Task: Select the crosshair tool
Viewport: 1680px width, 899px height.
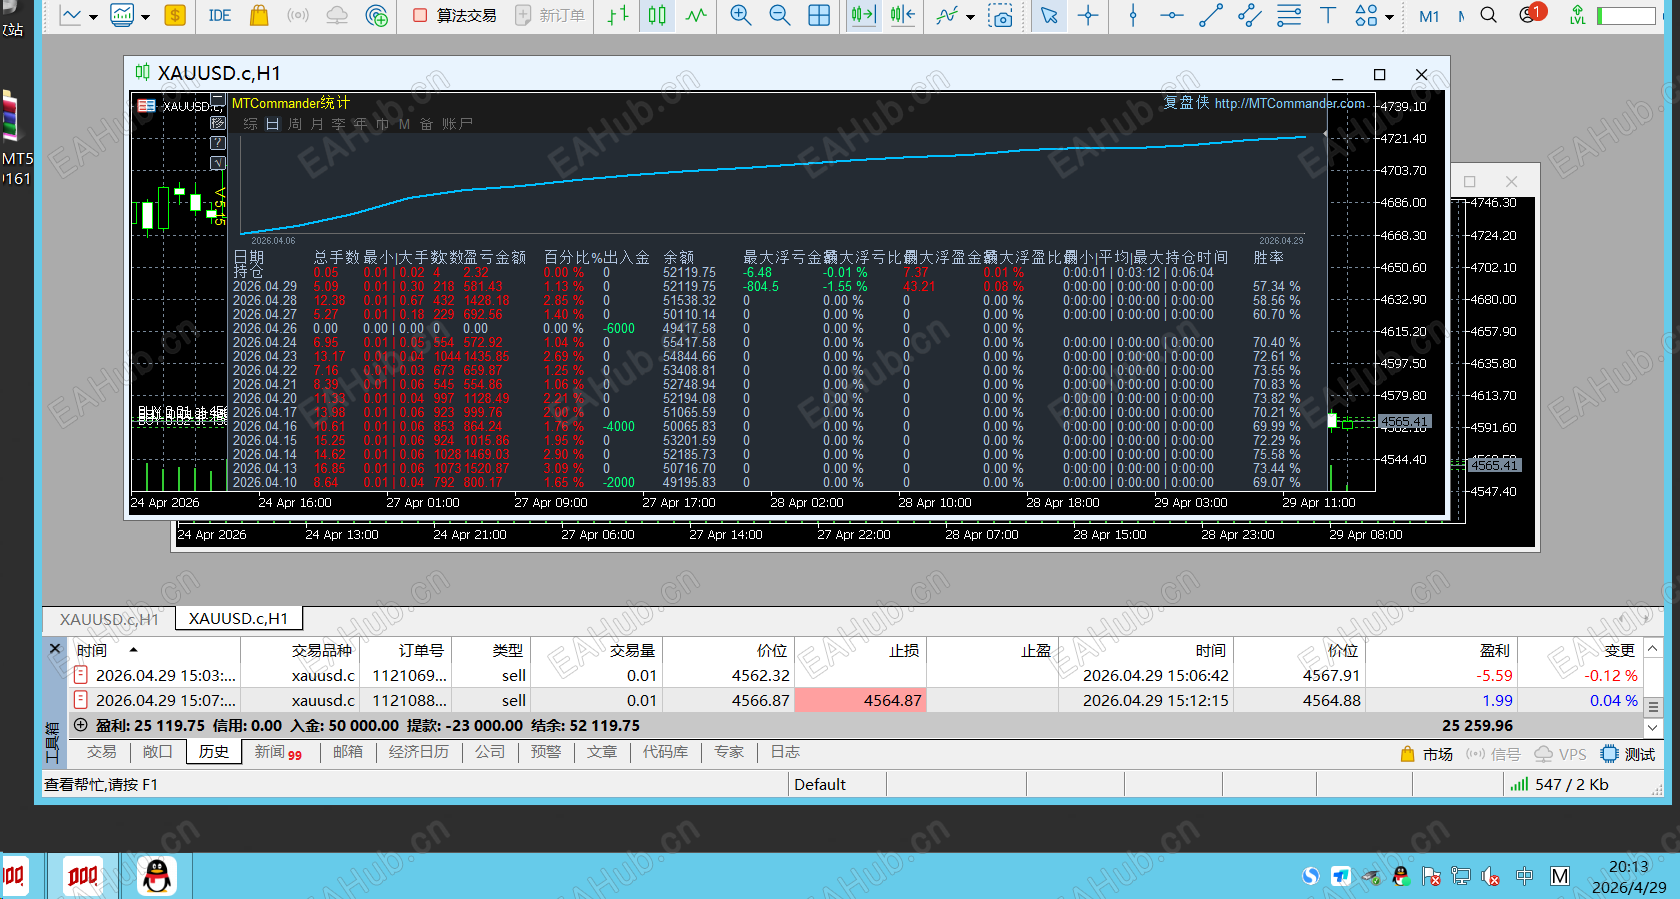Action: click(1088, 15)
